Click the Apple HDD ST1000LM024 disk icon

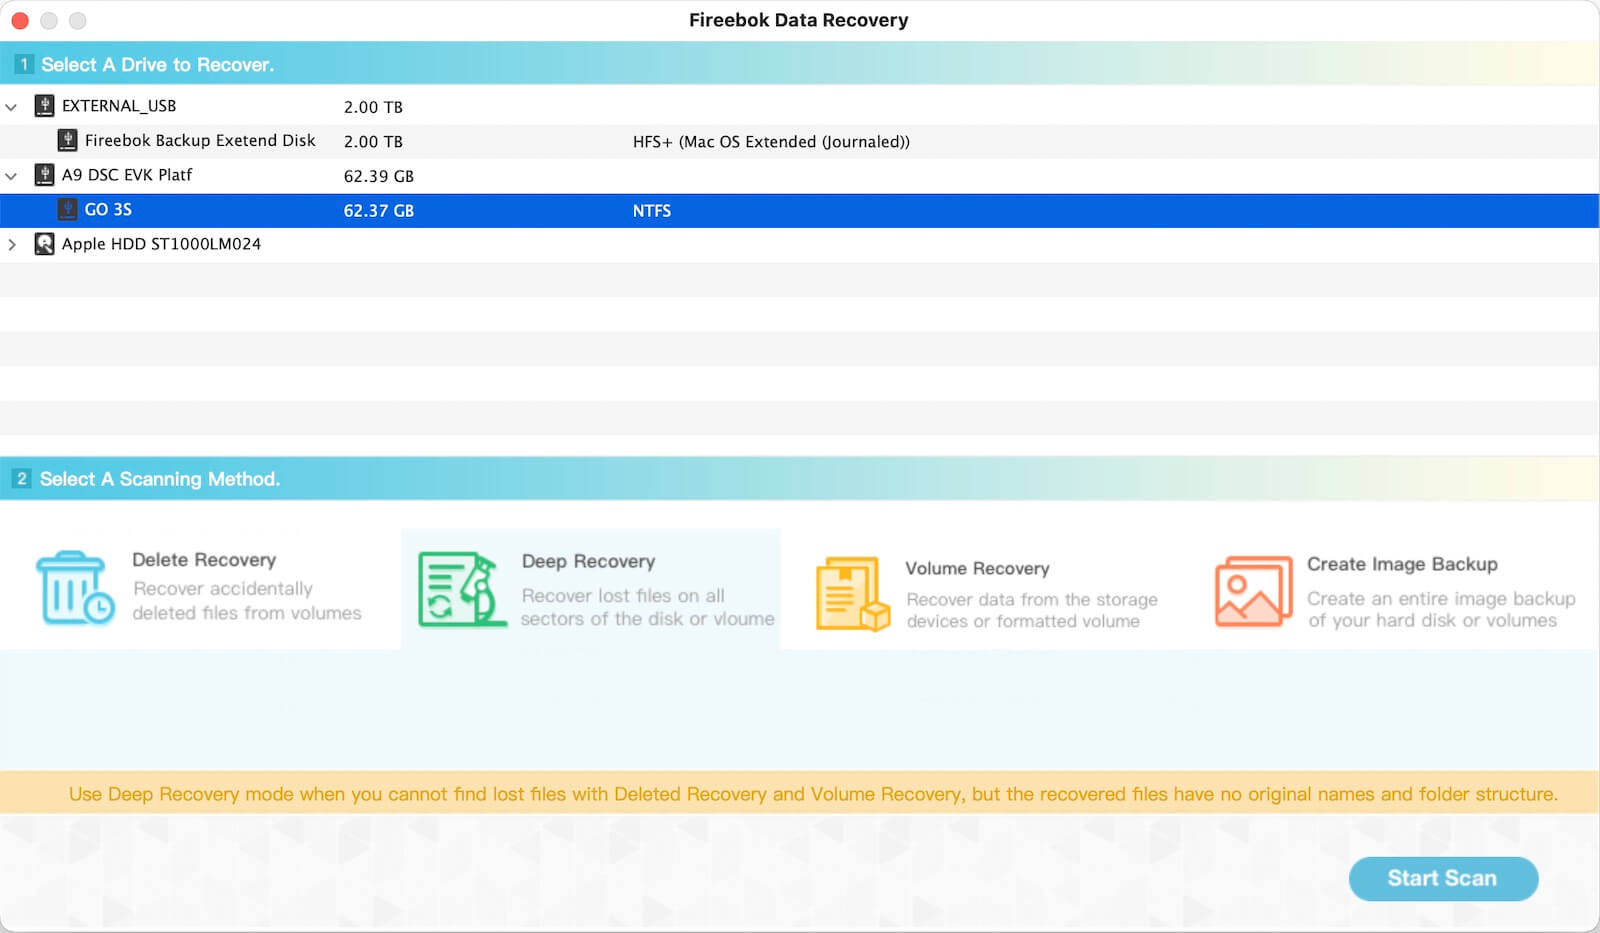click(44, 244)
